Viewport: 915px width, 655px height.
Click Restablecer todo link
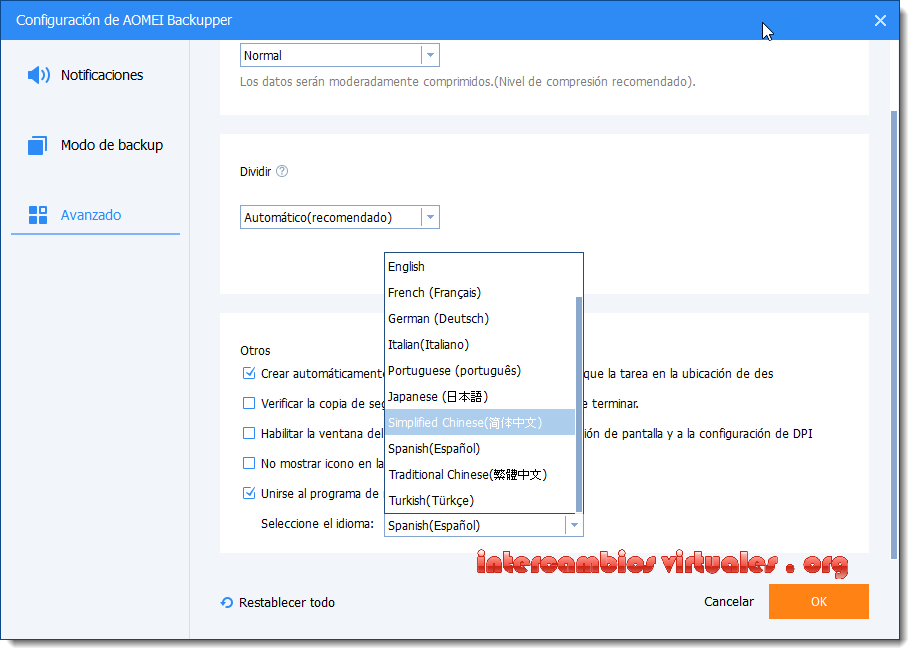pos(287,602)
